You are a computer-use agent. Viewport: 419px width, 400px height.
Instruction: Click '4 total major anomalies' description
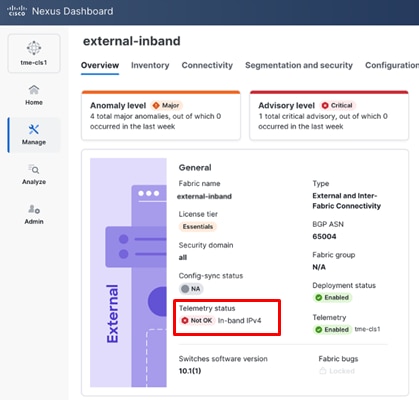(156, 121)
